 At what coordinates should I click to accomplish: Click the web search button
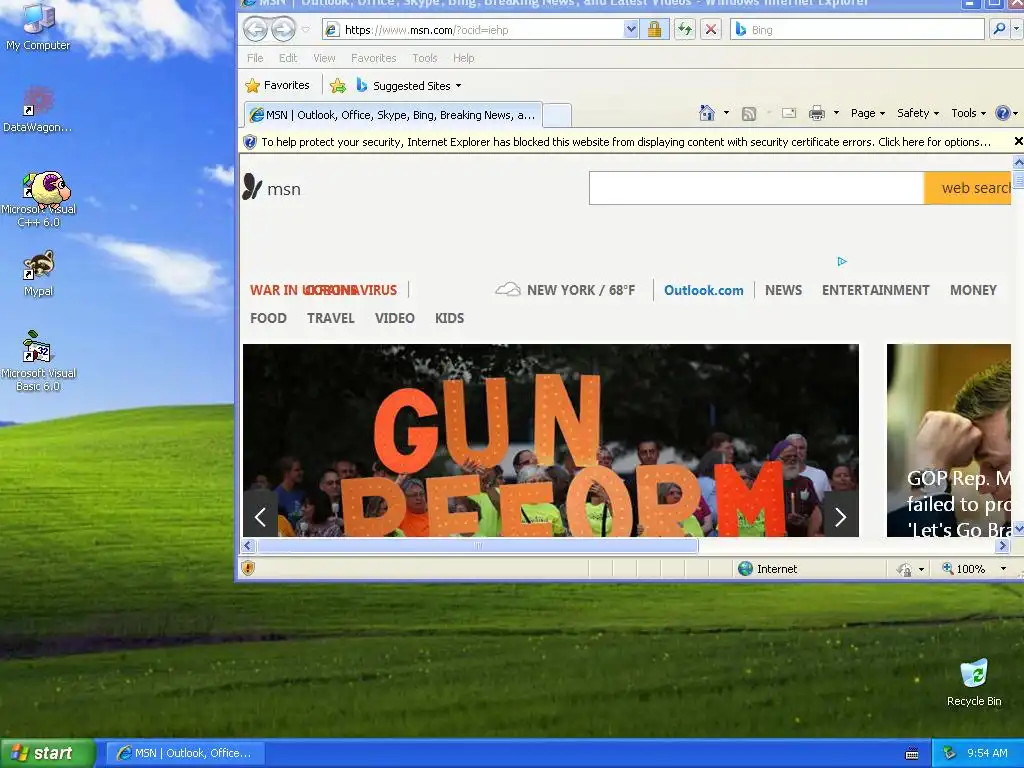click(x=968, y=188)
